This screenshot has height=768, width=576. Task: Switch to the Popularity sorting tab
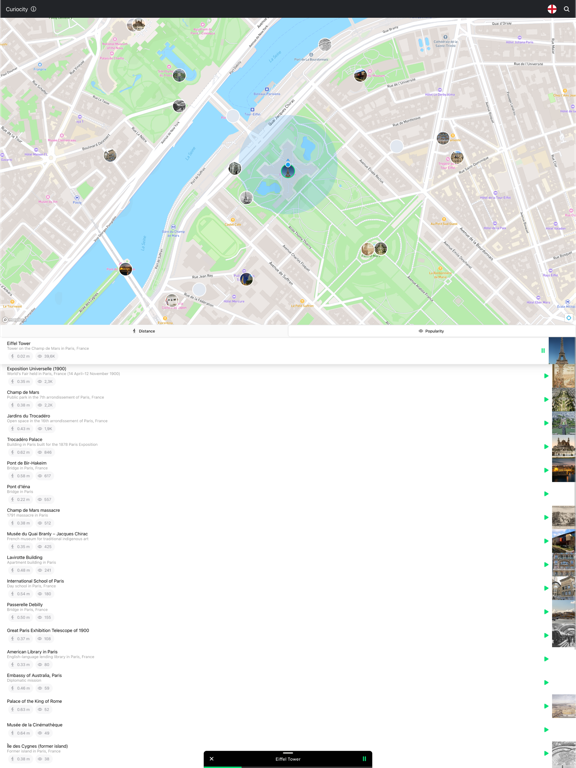[x=432, y=331]
